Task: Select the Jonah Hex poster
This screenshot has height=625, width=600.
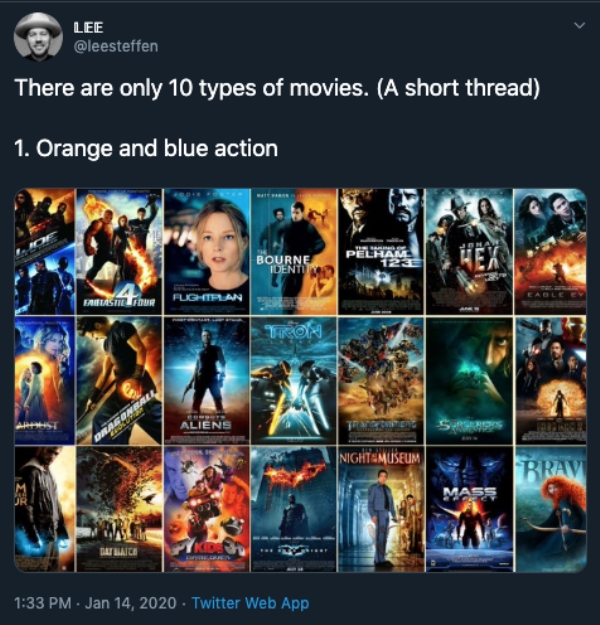Action: 469,252
